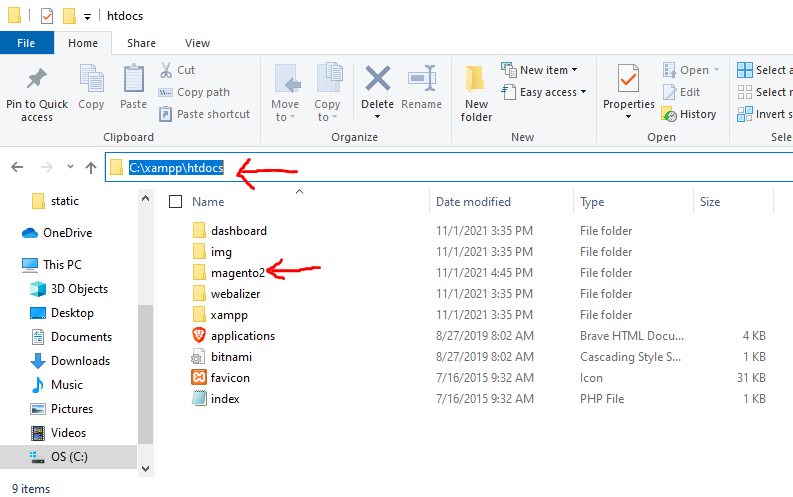Select the bitnami stylesheet file
Image resolution: width=793 pixels, height=497 pixels.
[x=222, y=356]
